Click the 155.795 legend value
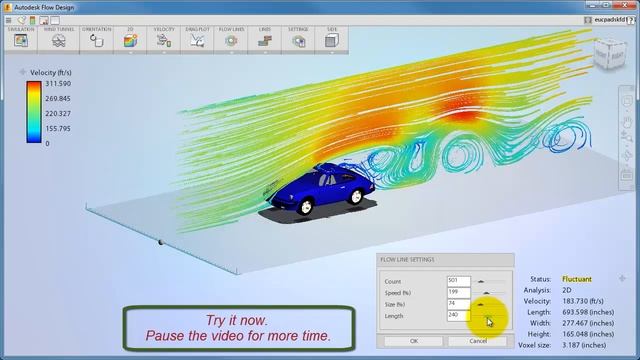Screen dimensions: 640x360 coord(58,129)
